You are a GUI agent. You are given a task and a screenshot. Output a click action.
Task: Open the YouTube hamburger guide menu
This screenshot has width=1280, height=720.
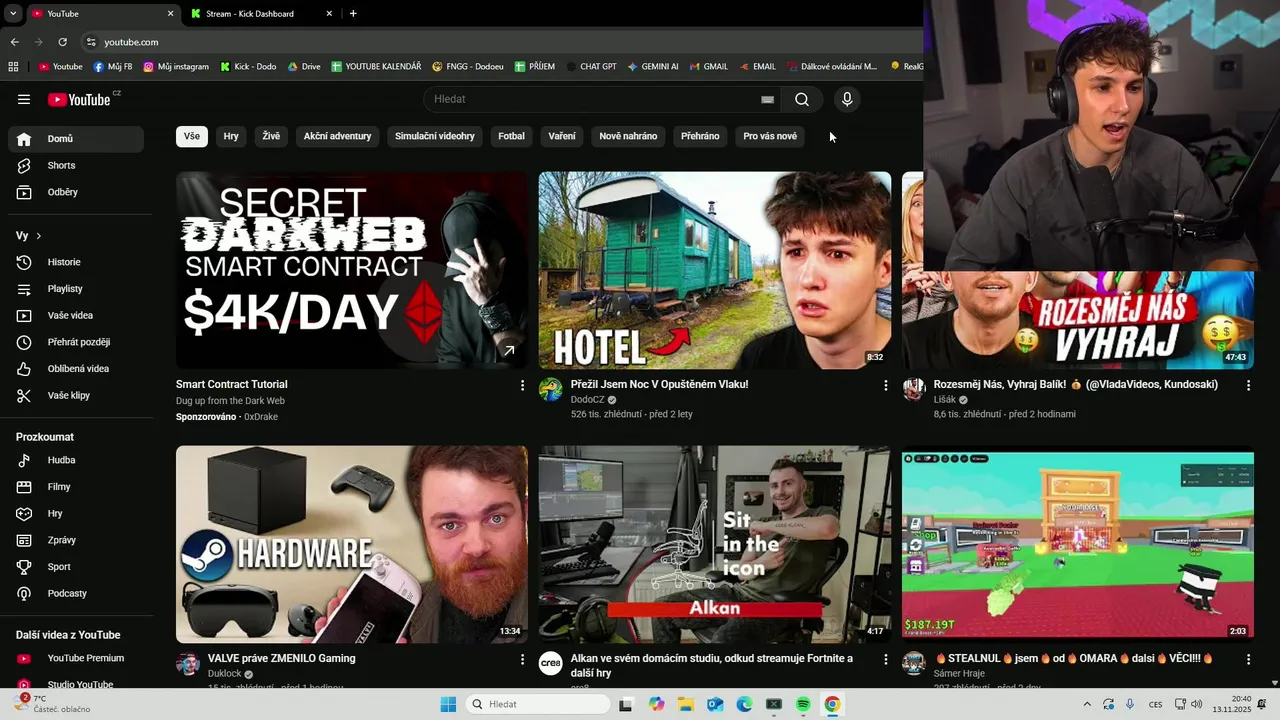click(x=24, y=99)
